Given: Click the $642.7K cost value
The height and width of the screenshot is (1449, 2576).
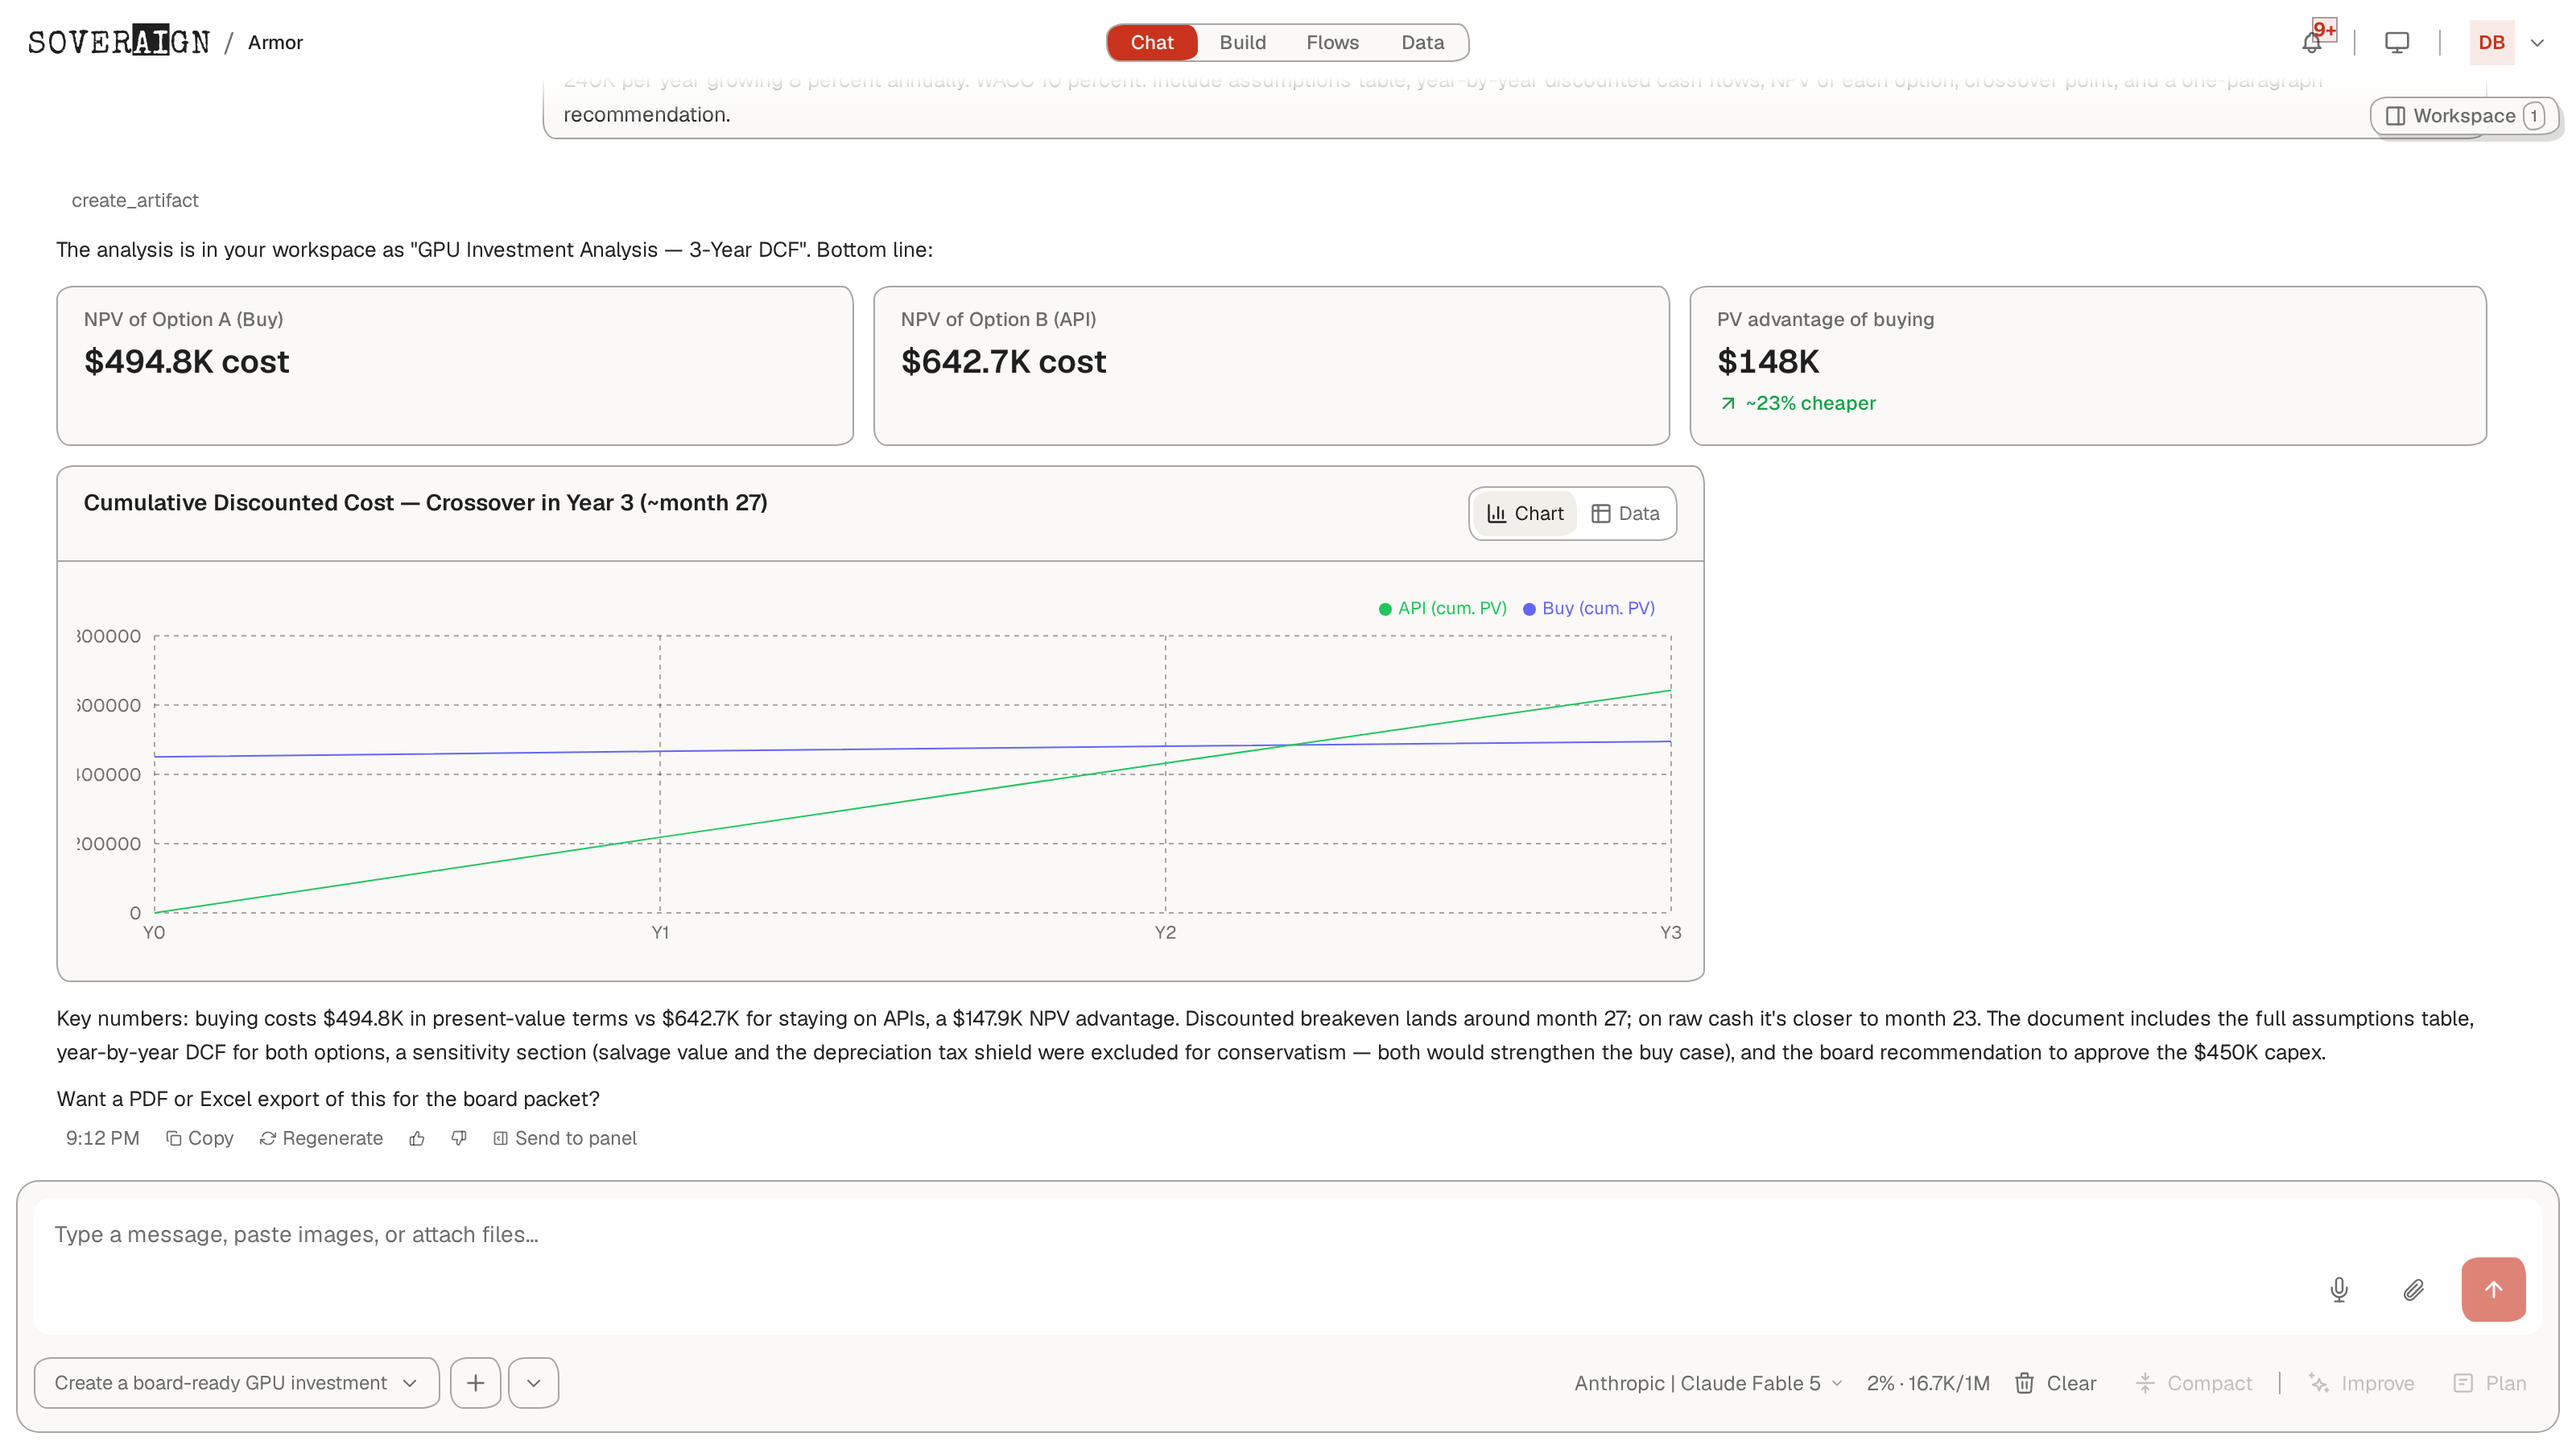Looking at the screenshot, I should click(1003, 361).
